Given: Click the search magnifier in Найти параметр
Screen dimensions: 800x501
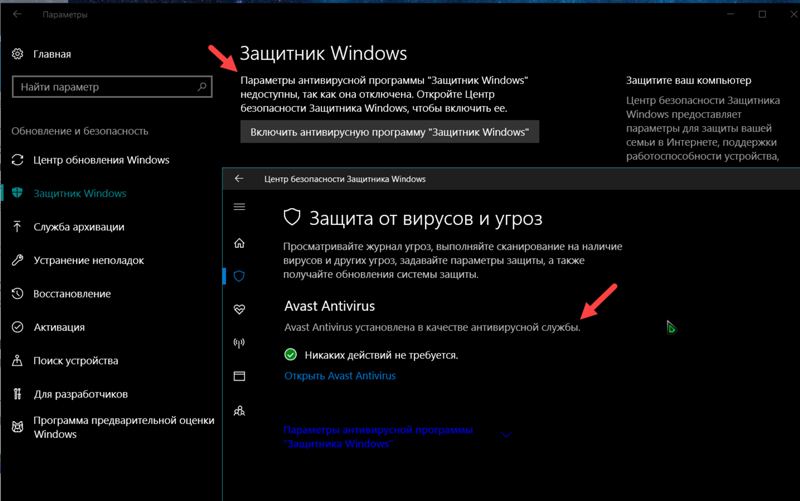Looking at the screenshot, I should pos(202,86).
